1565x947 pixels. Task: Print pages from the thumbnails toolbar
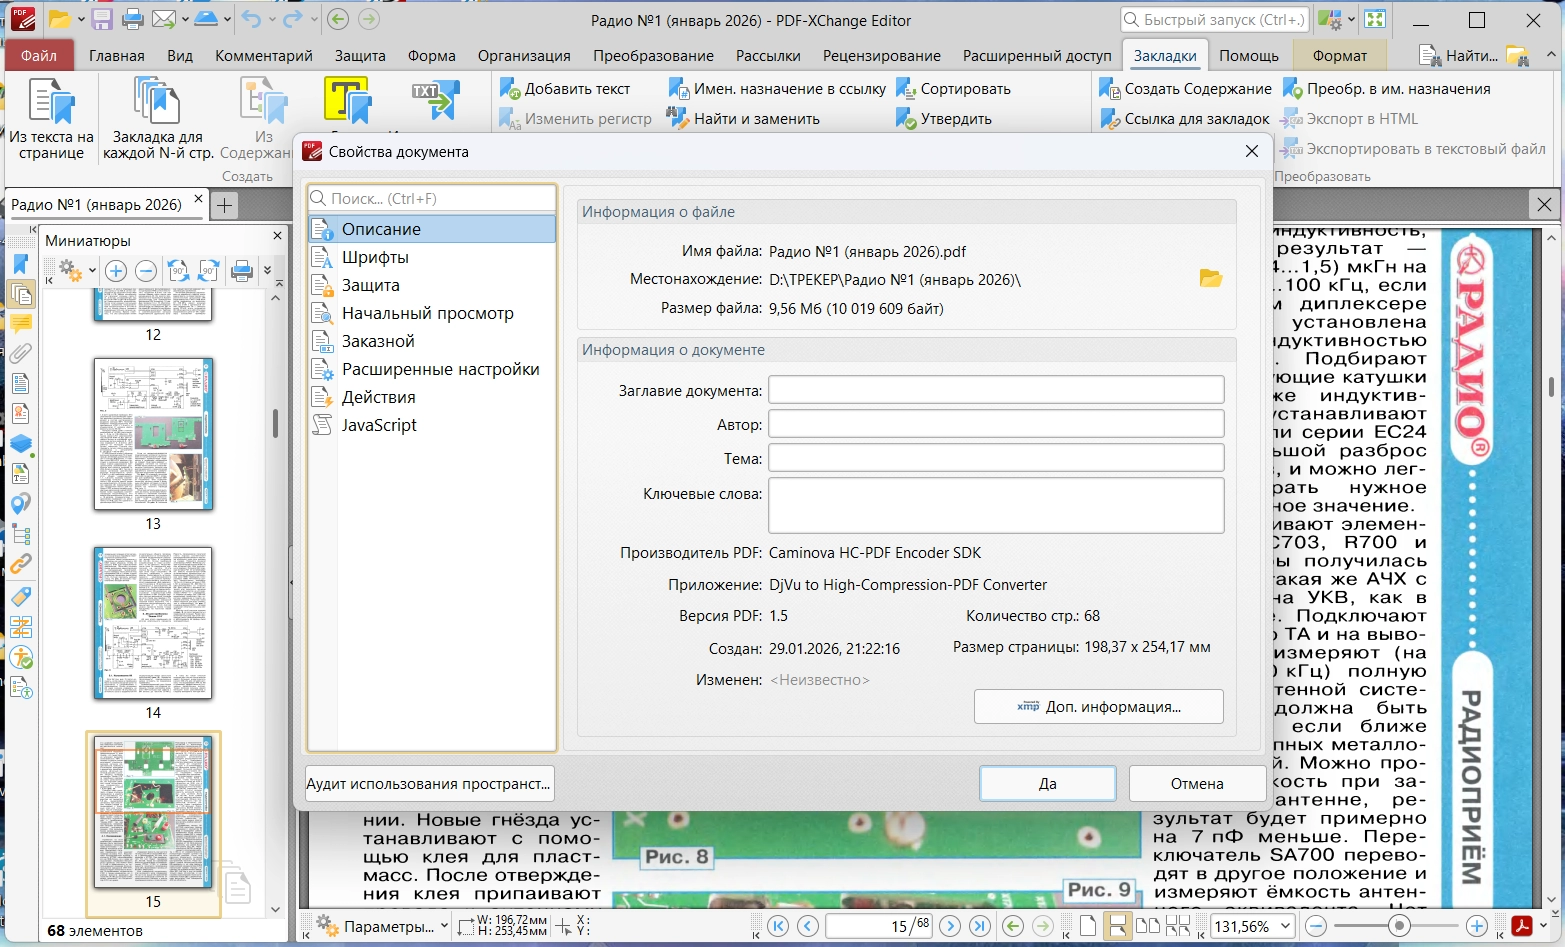242,271
